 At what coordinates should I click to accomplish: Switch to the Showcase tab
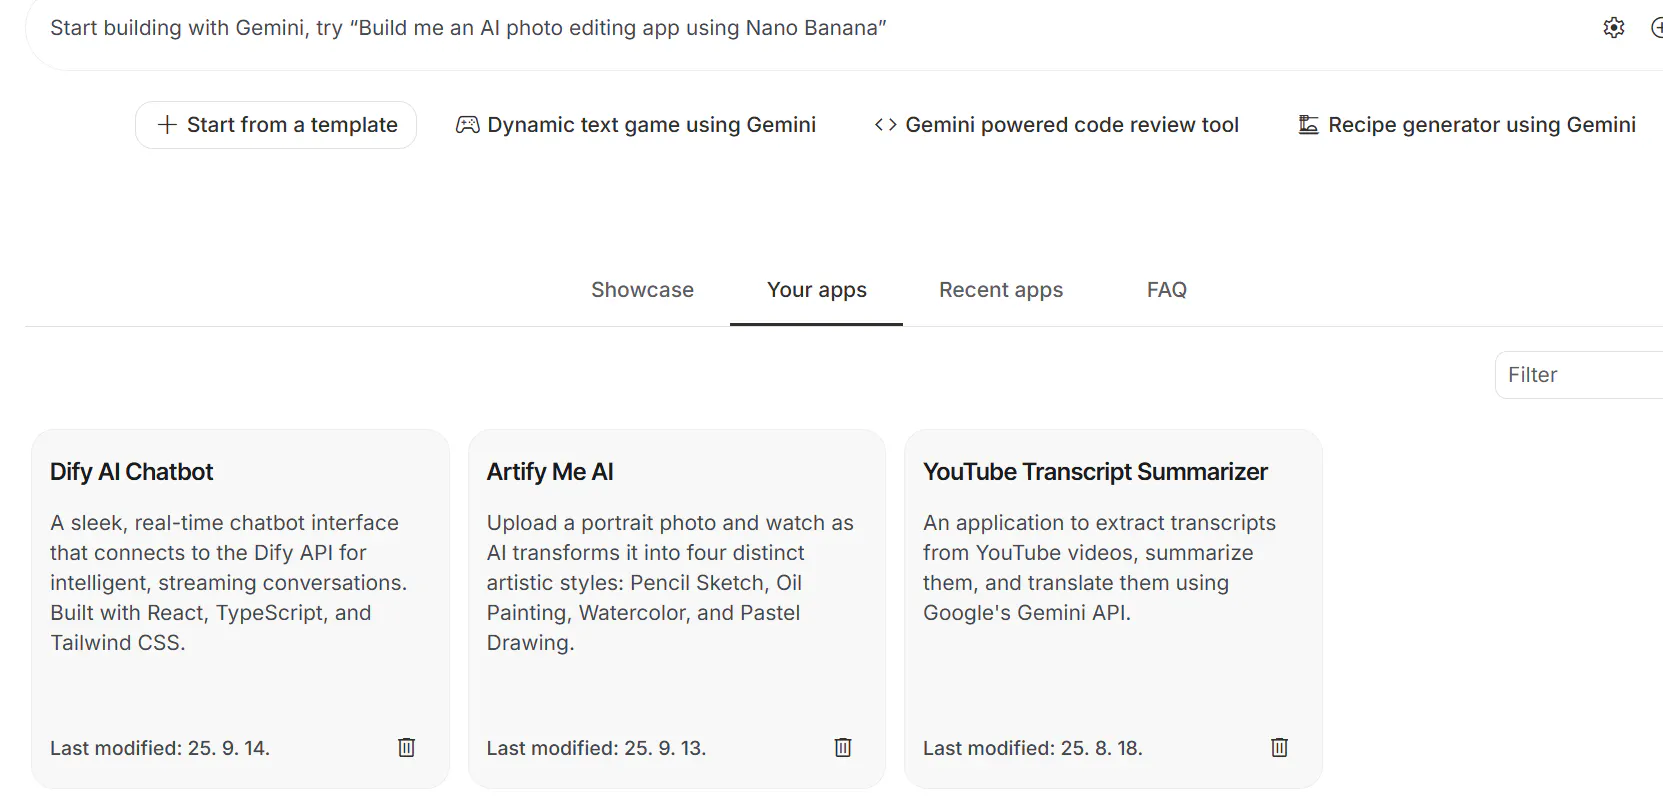click(642, 290)
